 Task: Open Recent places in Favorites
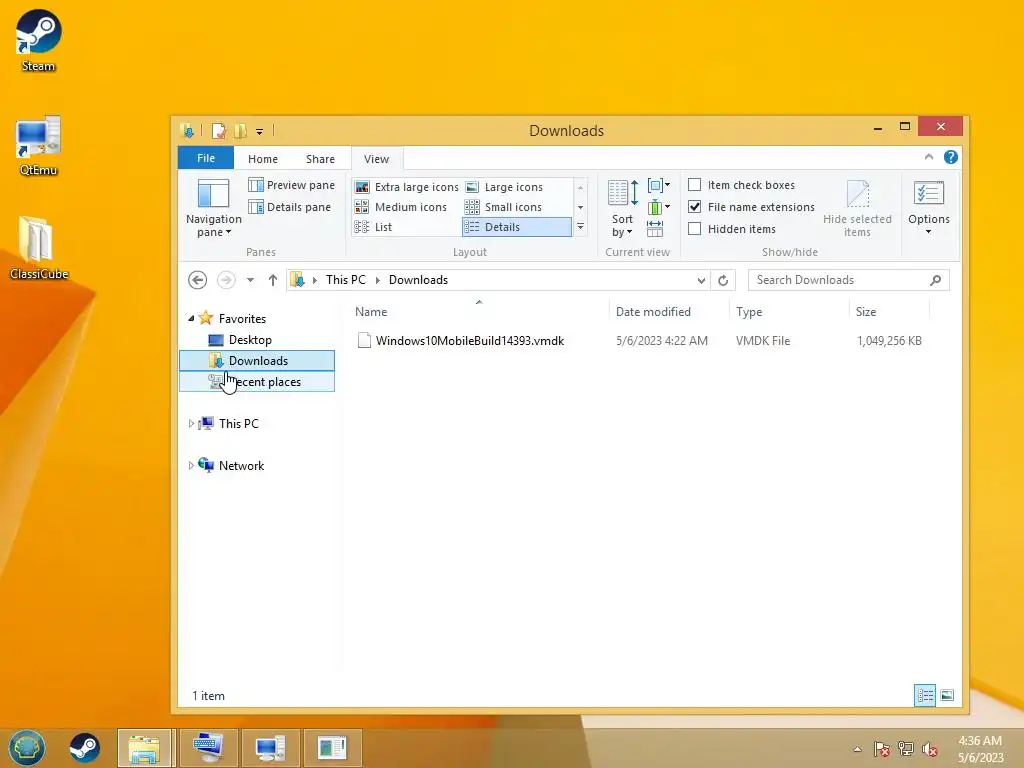(257, 382)
